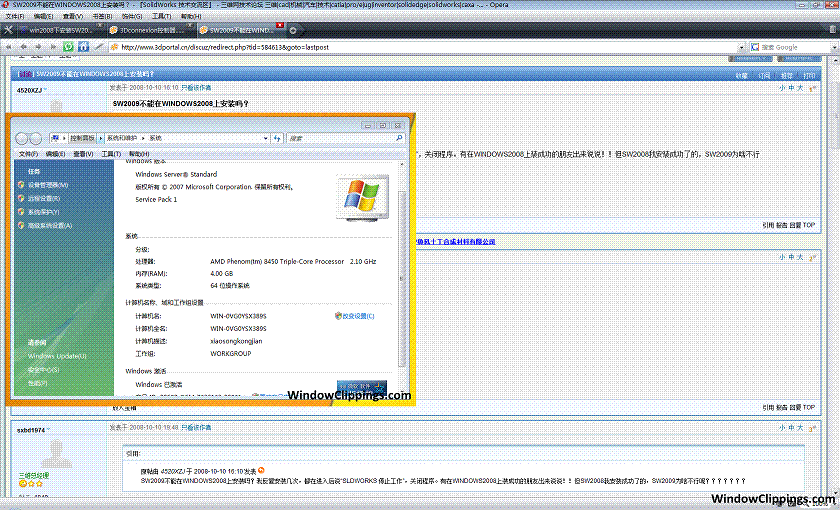
Task: Open a new tab with the plus button
Action: pyautogui.click(x=293, y=31)
